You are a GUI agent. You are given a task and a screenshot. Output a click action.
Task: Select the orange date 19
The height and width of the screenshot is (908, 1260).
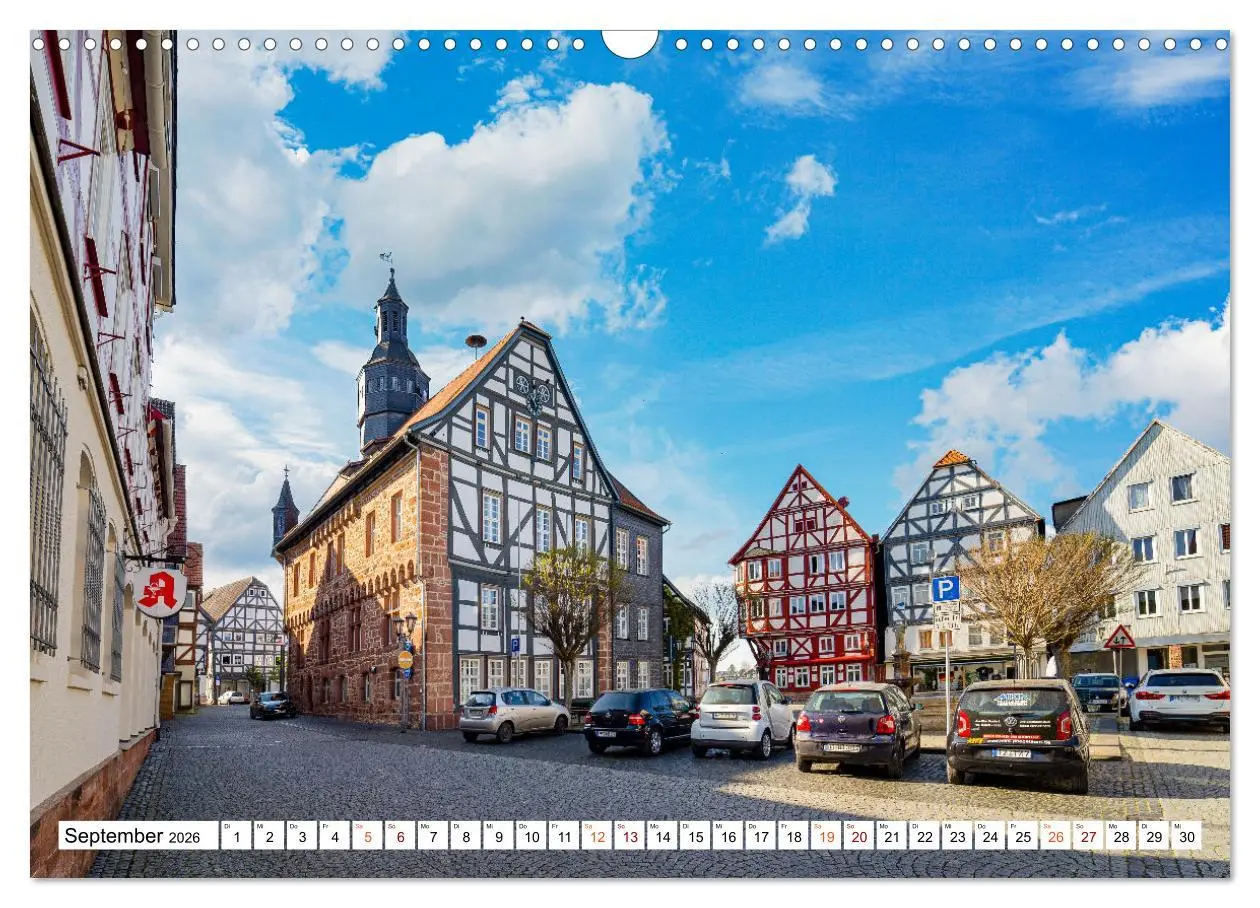(x=825, y=836)
